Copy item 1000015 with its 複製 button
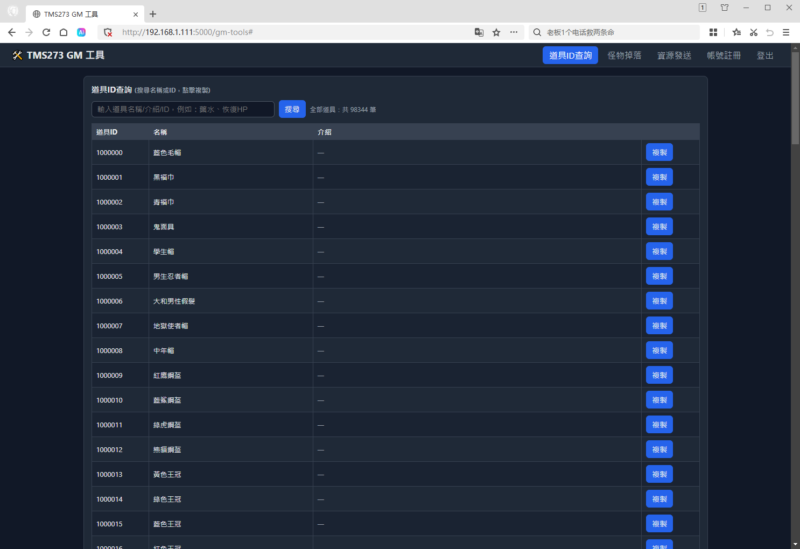Viewport: 800px width, 549px height. click(659, 523)
